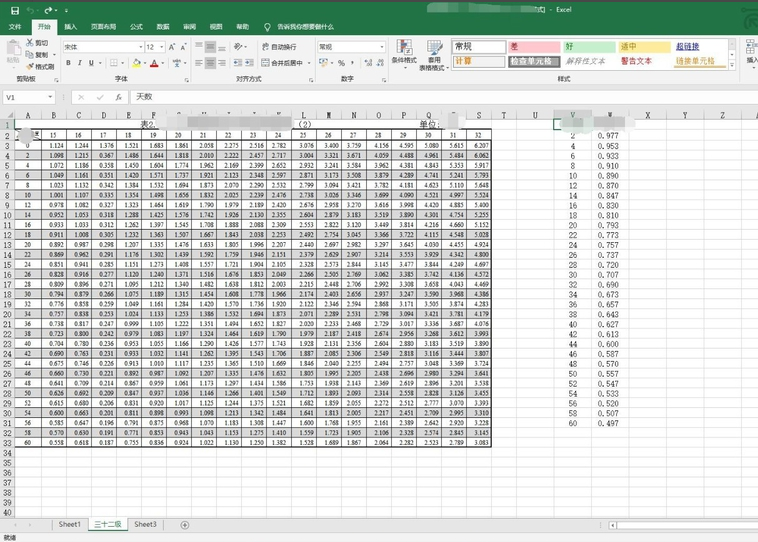This screenshot has height=542, width=758.
Task: Toggle Underline formatting (U)
Action: (91, 63)
